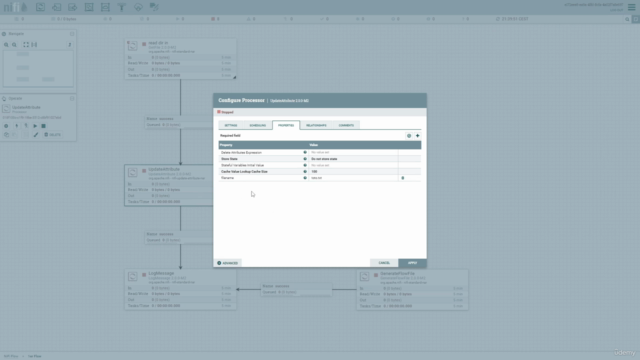The width and height of the screenshot is (640, 360).
Task: Click the search magnifier in status bar
Action: 627,19
